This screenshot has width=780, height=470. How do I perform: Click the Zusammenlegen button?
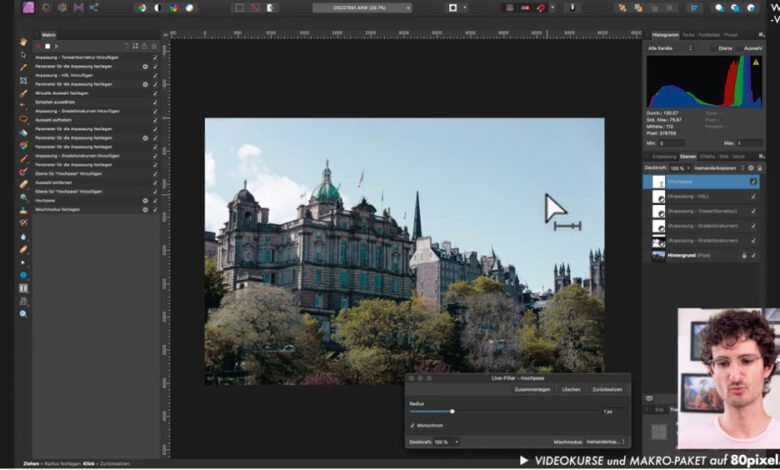click(531, 389)
